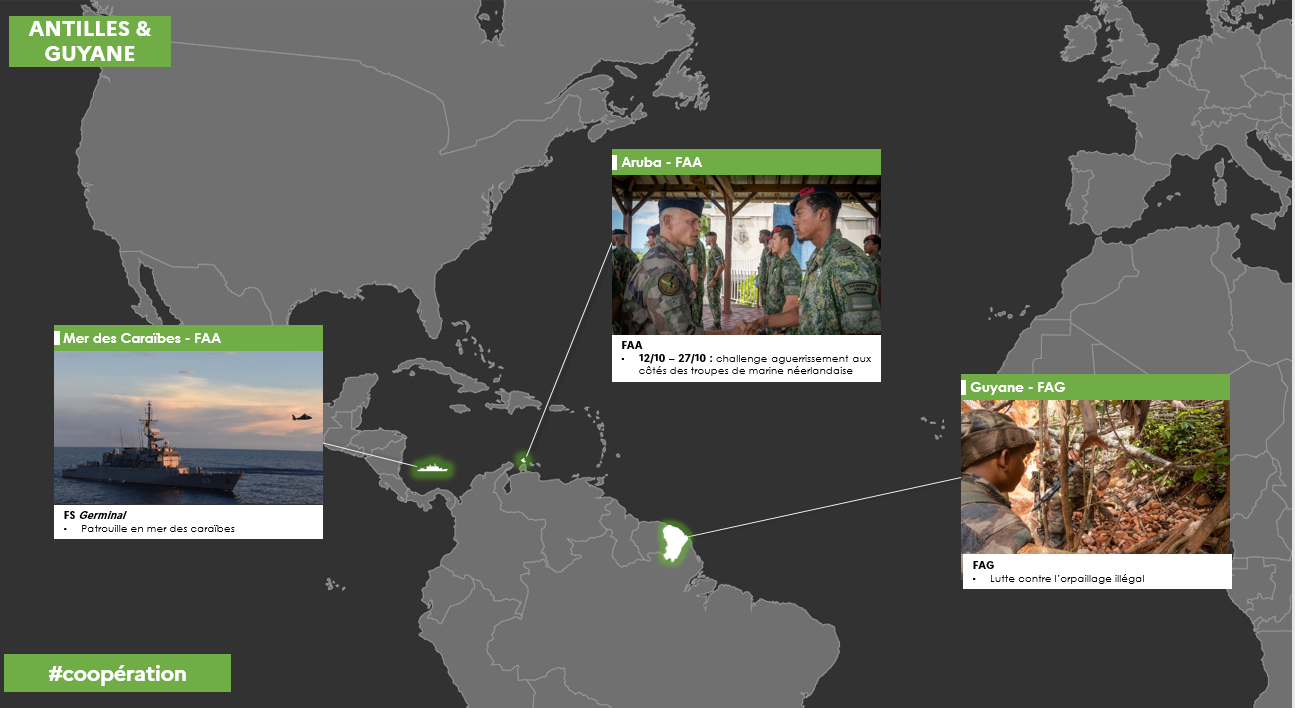Click 'Patrouille en mer des caraïbes' bullet text

pos(158,528)
